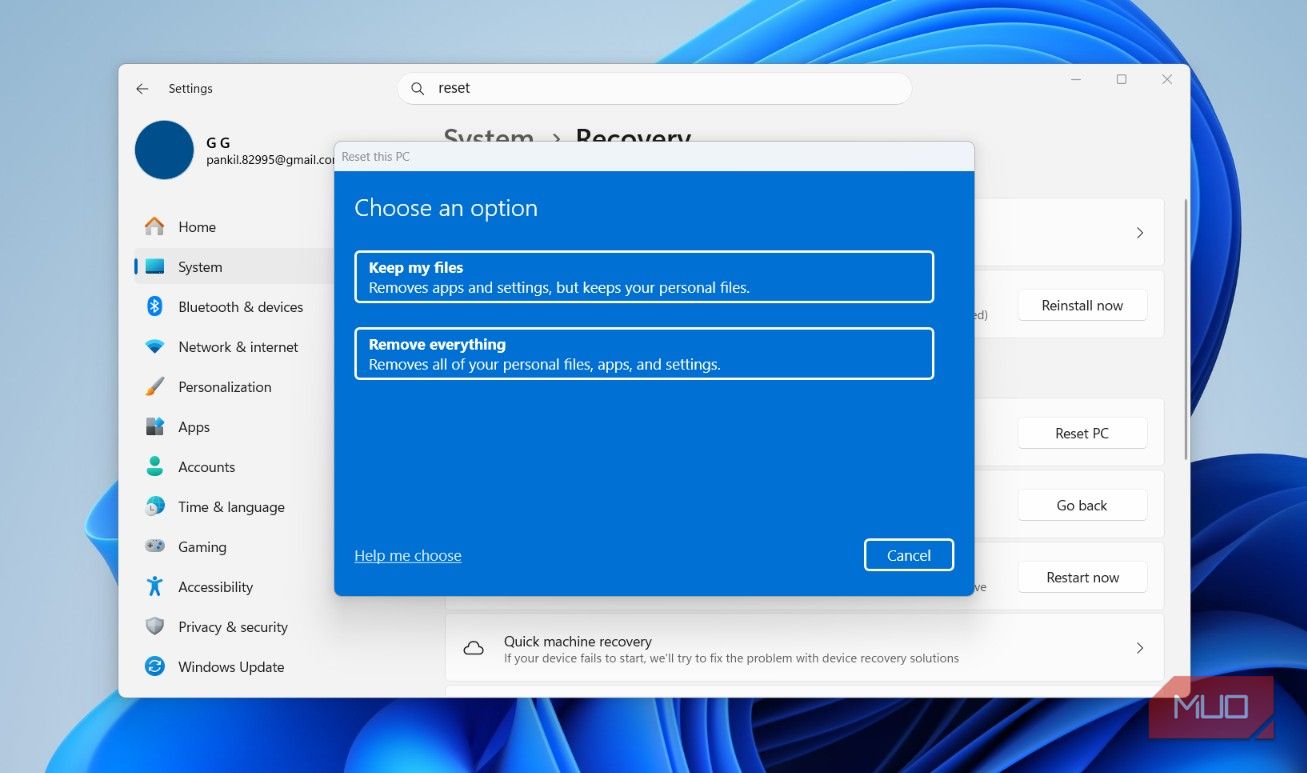Expand the Quick machine recovery chevron
Screen dimensions: 1307x773
(1140, 648)
